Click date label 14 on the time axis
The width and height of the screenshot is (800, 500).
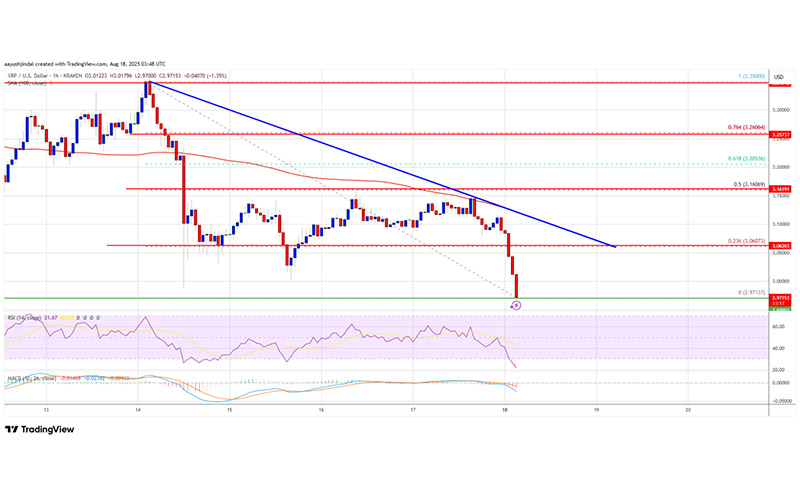tap(138, 410)
